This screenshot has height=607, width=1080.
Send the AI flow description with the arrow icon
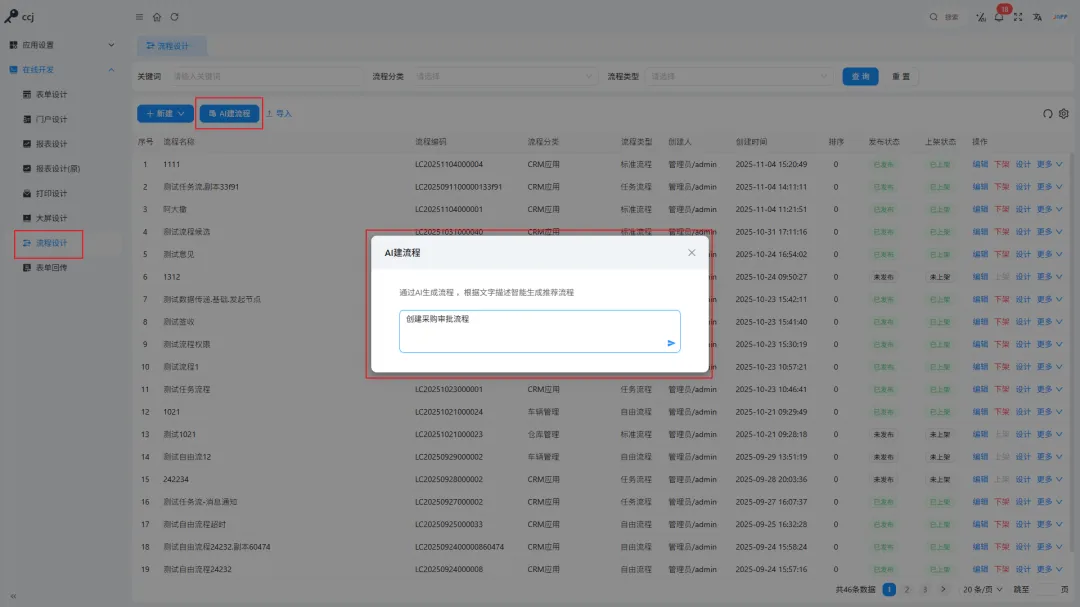point(671,343)
